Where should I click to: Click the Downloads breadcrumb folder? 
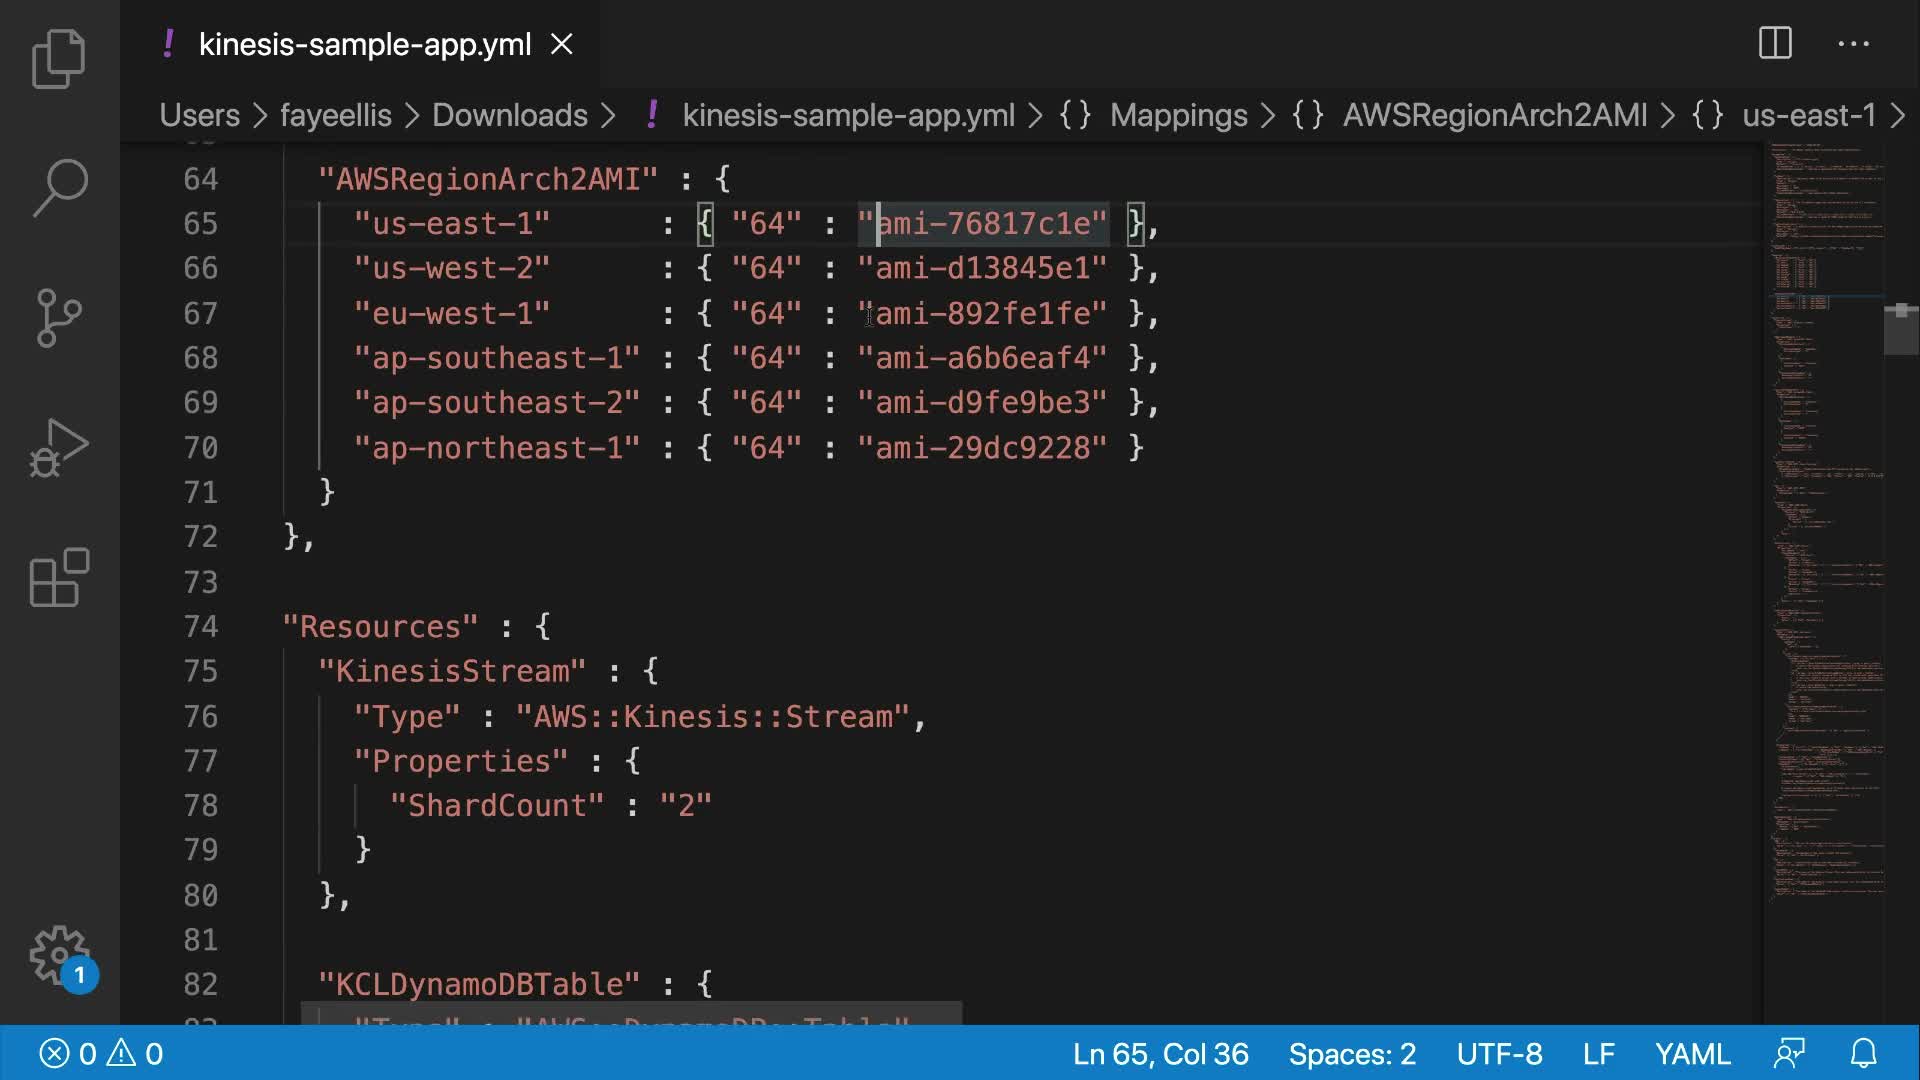[509, 115]
